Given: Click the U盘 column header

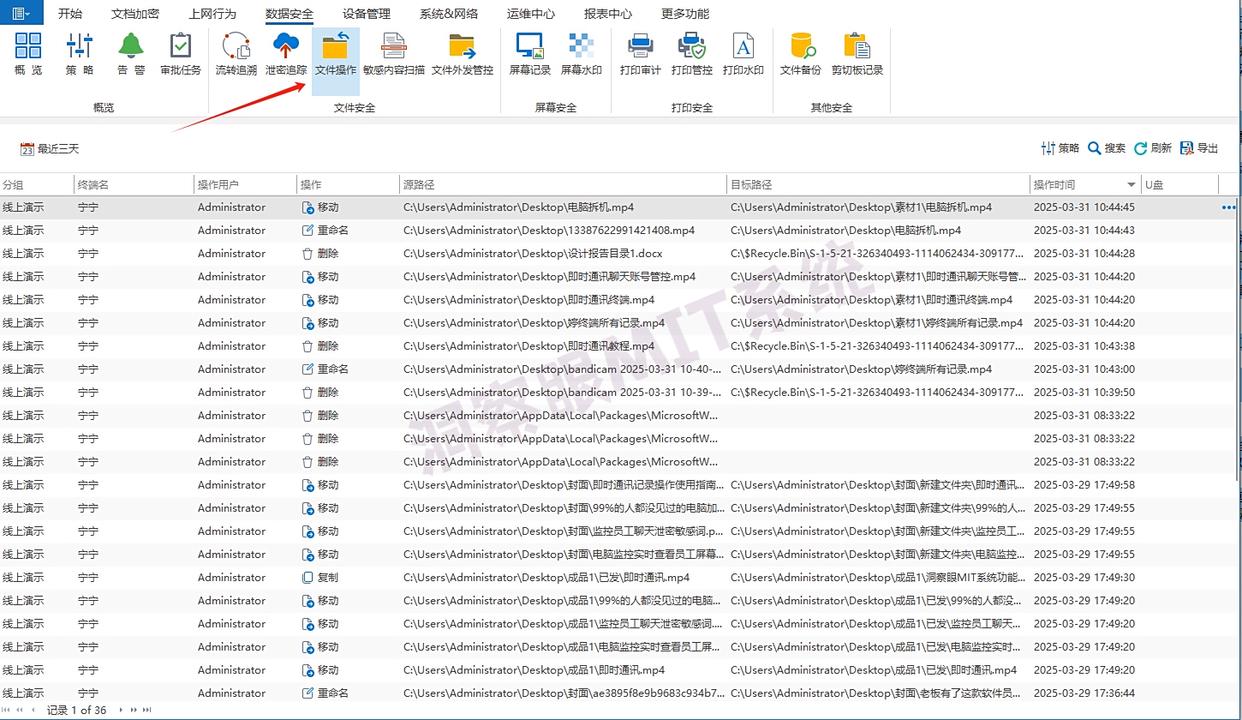Looking at the screenshot, I should [1180, 185].
